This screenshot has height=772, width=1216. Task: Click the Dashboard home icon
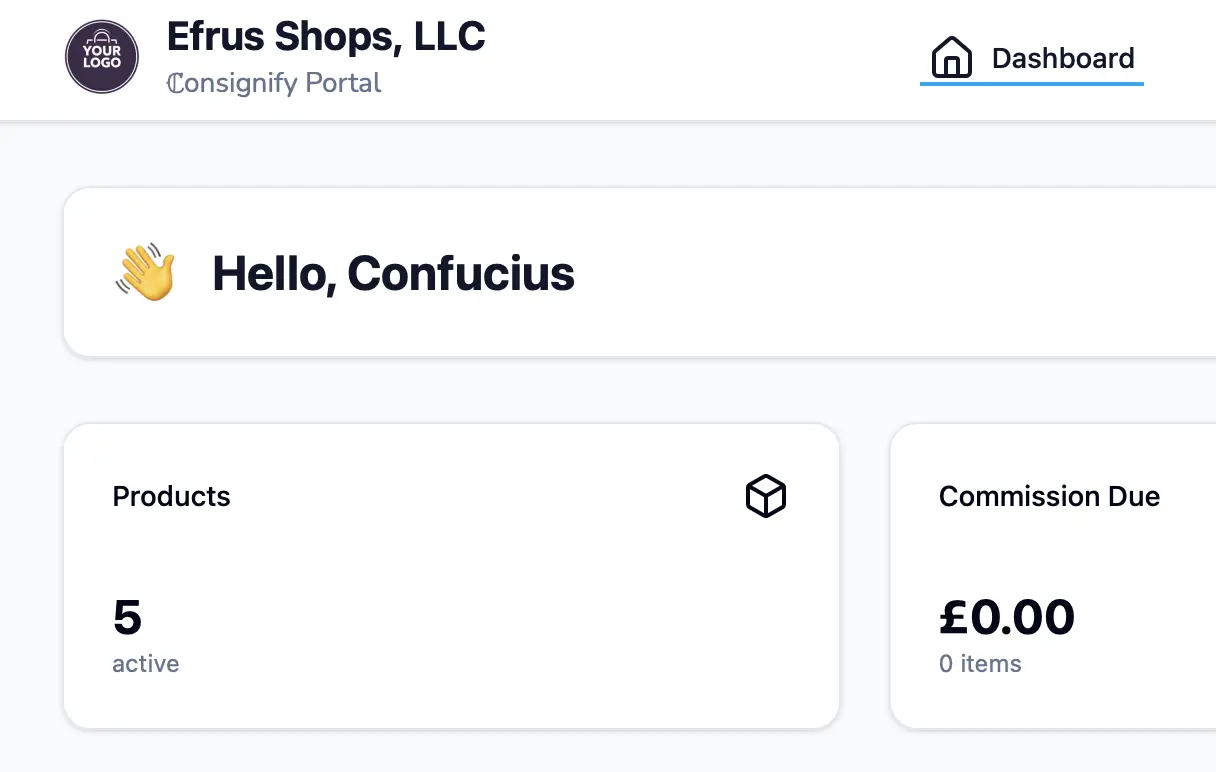(951, 58)
